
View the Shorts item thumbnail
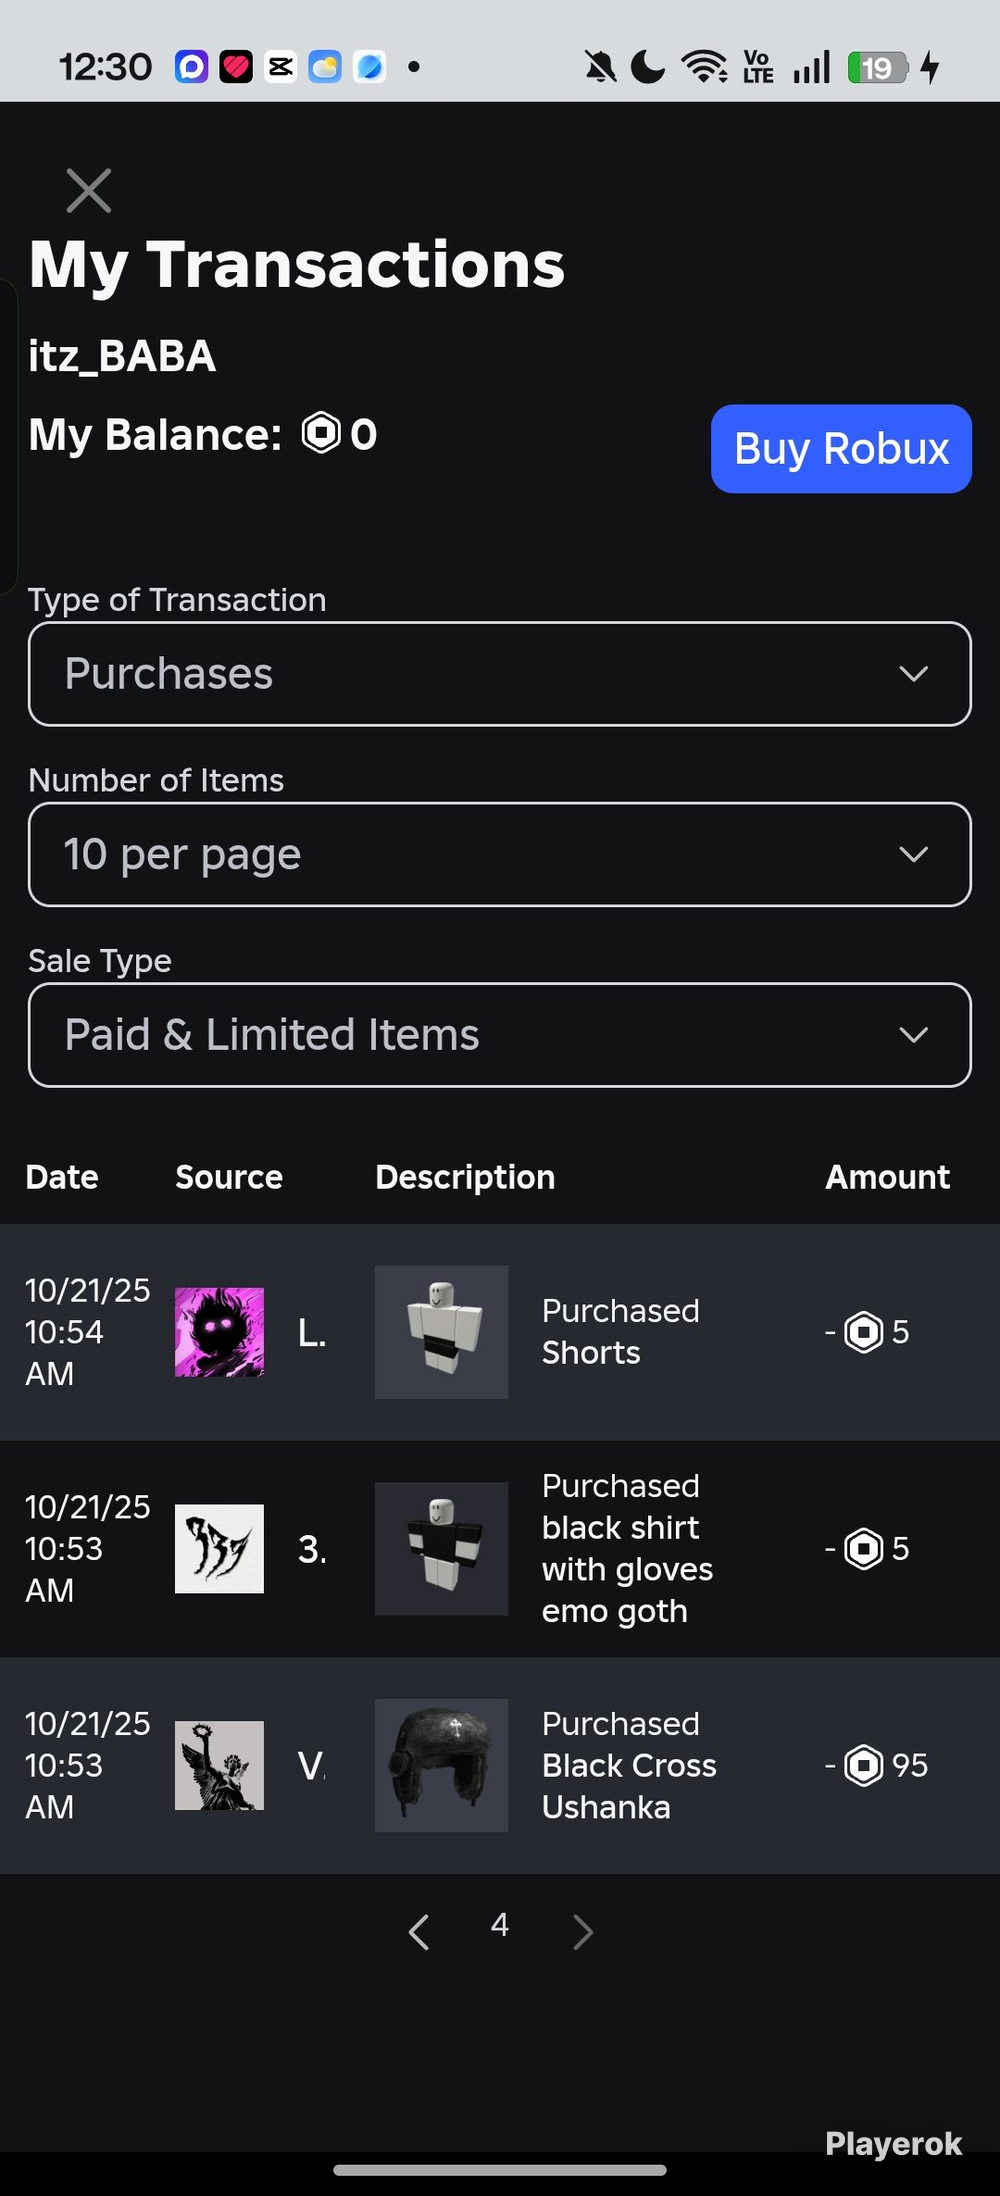coord(441,1332)
